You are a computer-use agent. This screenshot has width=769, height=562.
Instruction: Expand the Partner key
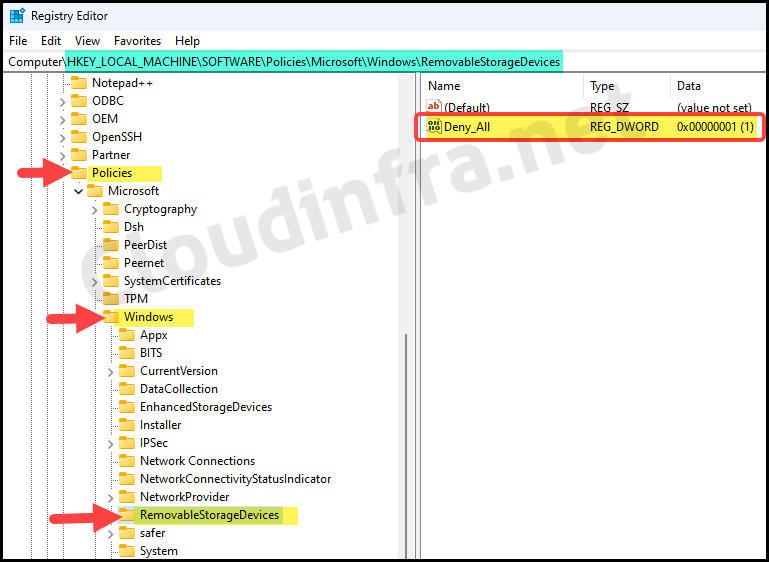(62, 156)
